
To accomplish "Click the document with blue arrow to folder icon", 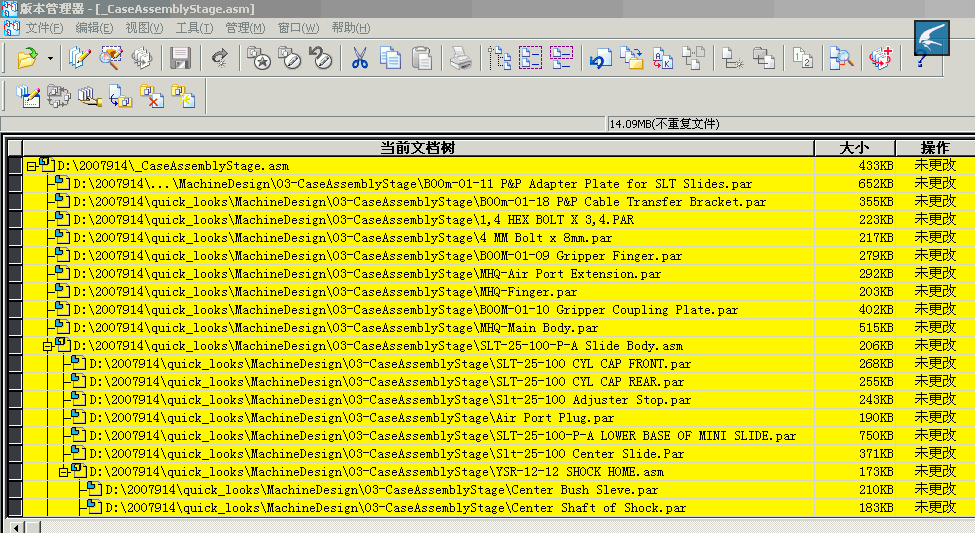I will (x=121, y=96).
